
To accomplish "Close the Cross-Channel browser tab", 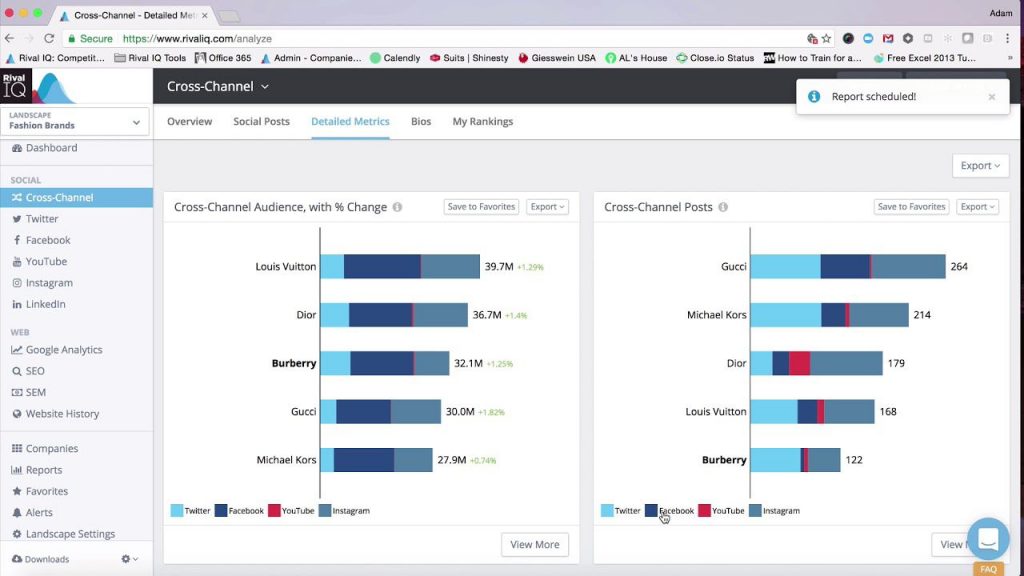I will point(204,15).
